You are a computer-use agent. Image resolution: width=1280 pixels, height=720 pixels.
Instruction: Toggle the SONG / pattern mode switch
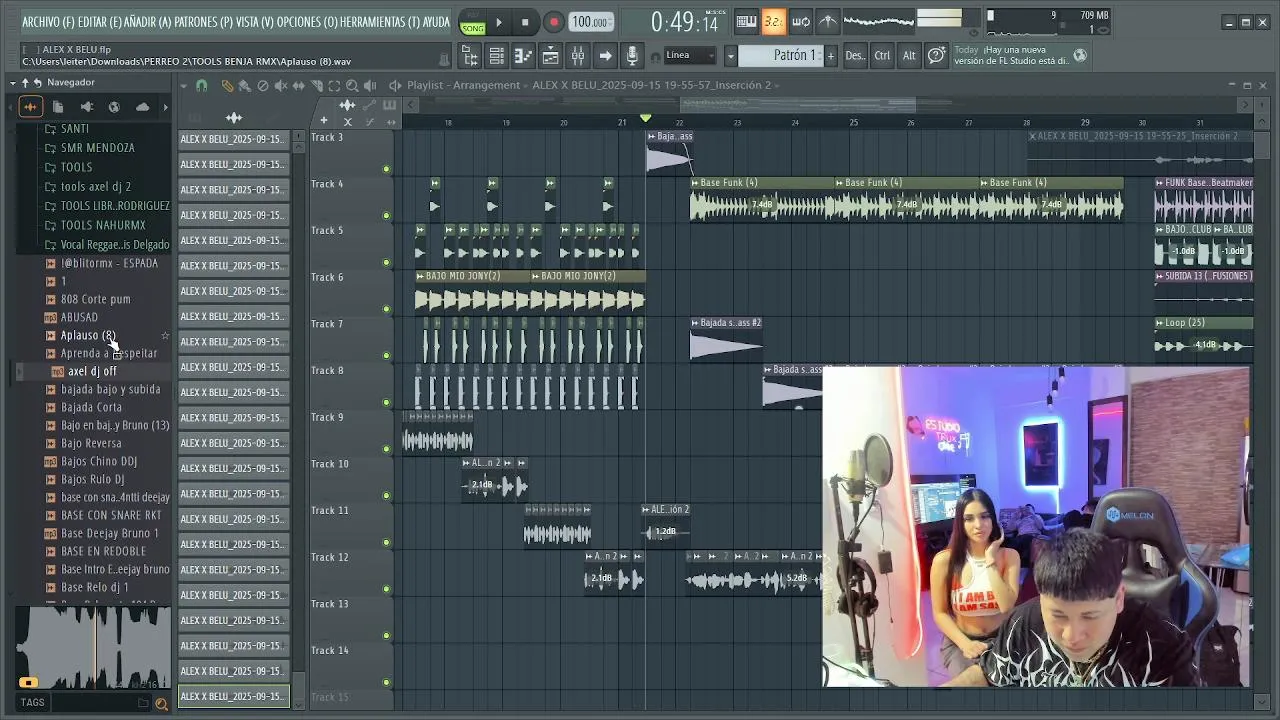[472, 22]
